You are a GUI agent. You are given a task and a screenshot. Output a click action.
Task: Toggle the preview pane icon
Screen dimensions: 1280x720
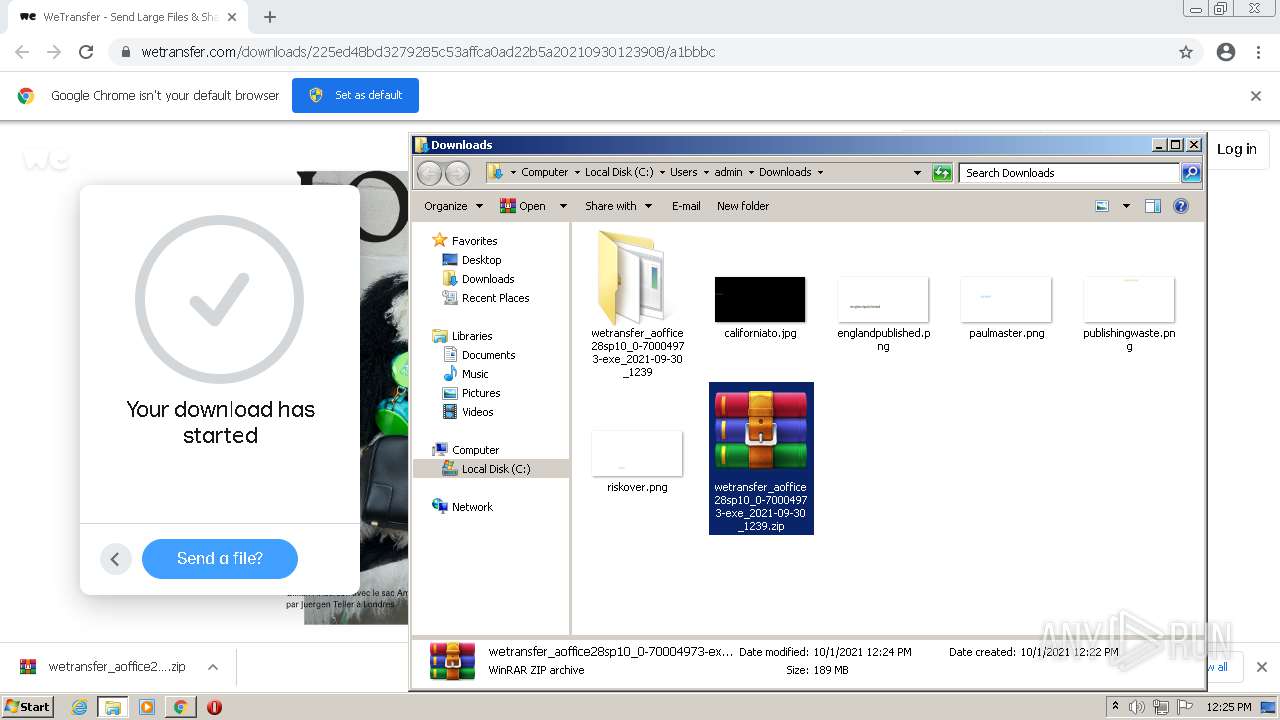(1153, 206)
